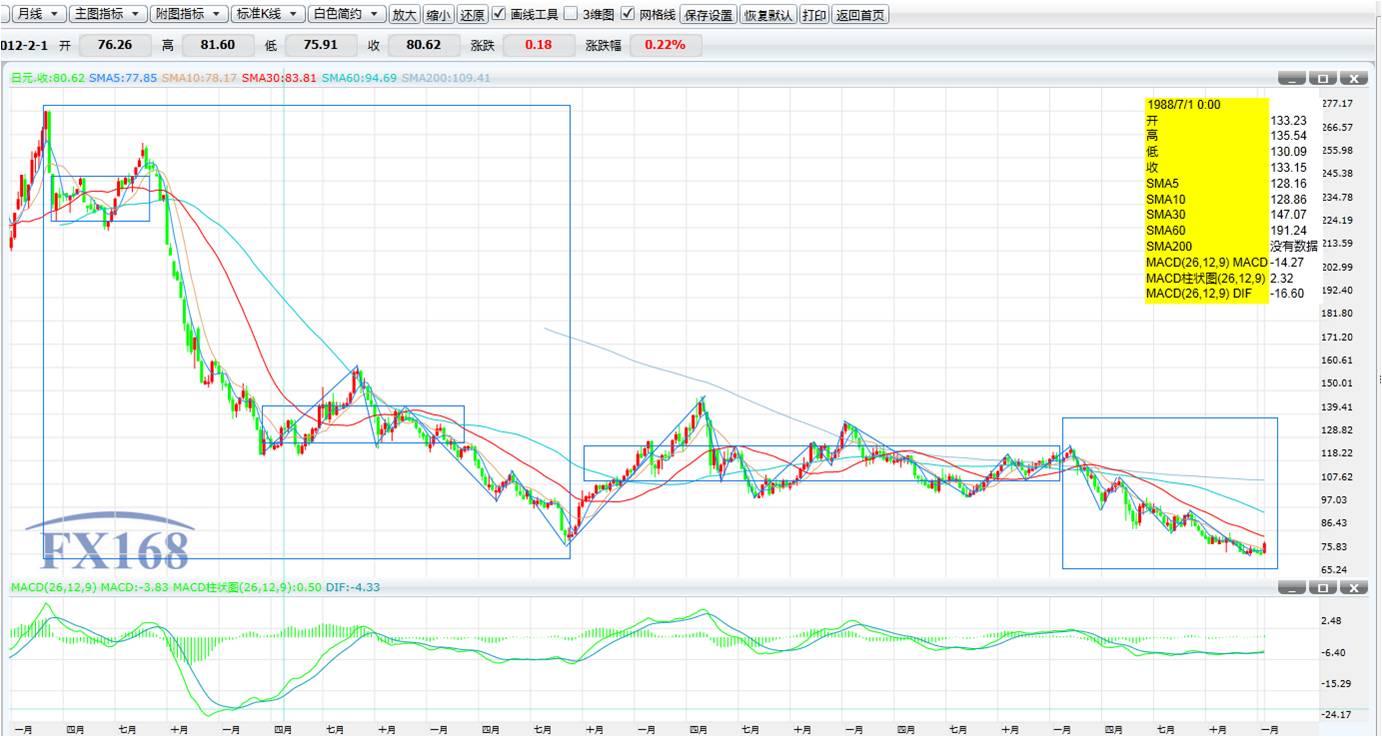Minimize the main candlestick chart panel
The height and width of the screenshot is (737, 1382).
(x=1293, y=78)
